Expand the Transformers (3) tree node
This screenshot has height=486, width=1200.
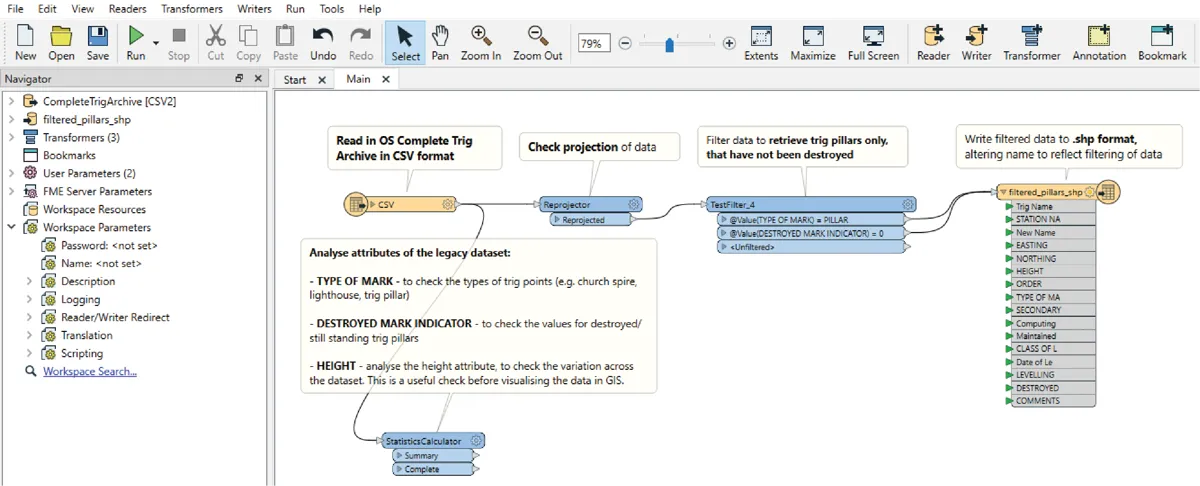(x=12, y=137)
